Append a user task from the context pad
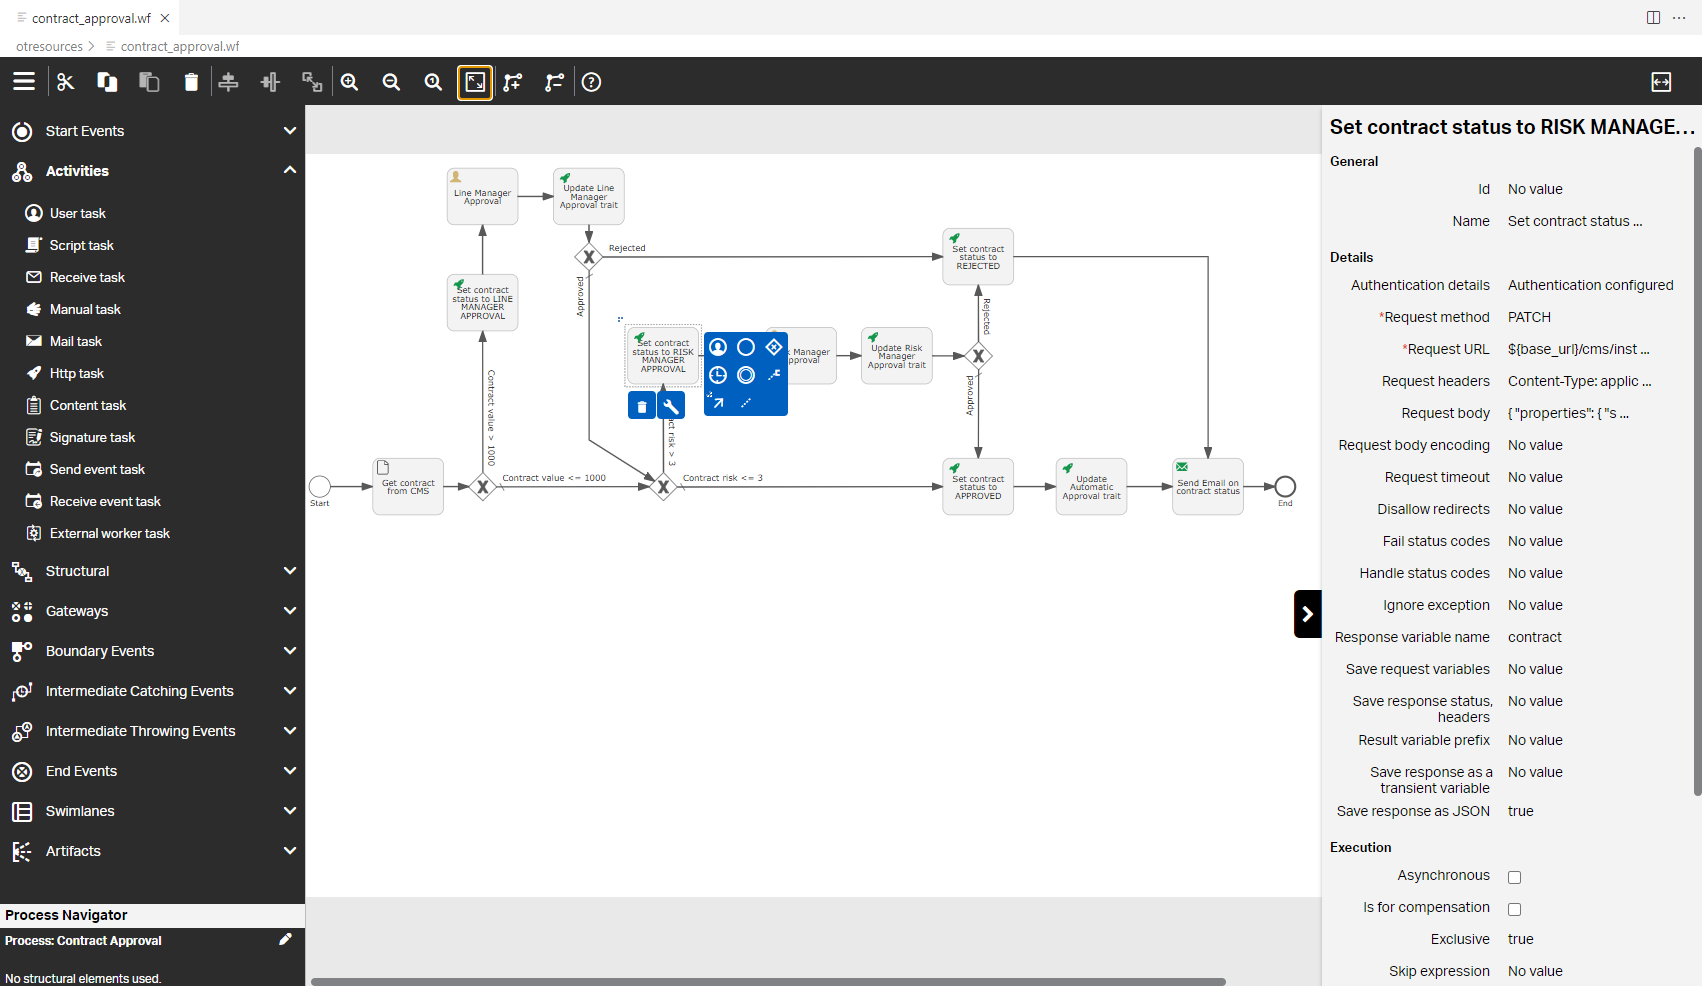 [718, 347]
